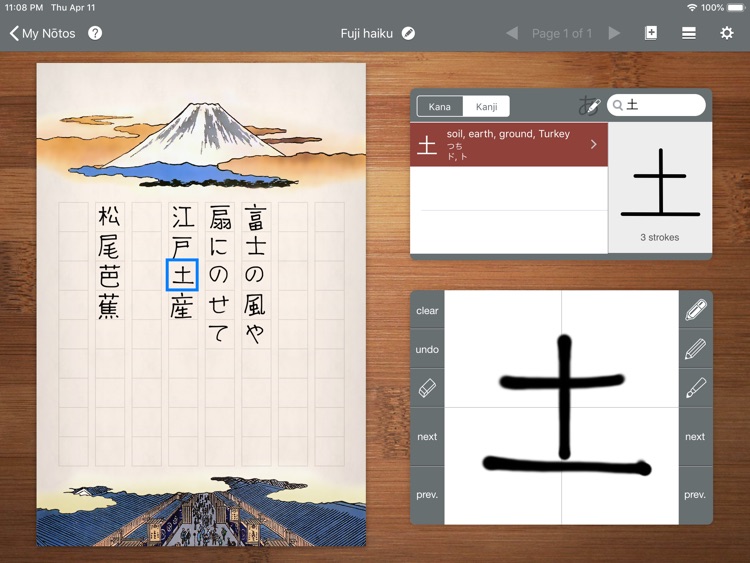This screenshot has height=563, width=750.
Task: Left next button in drawing panel
Action: 427,436
